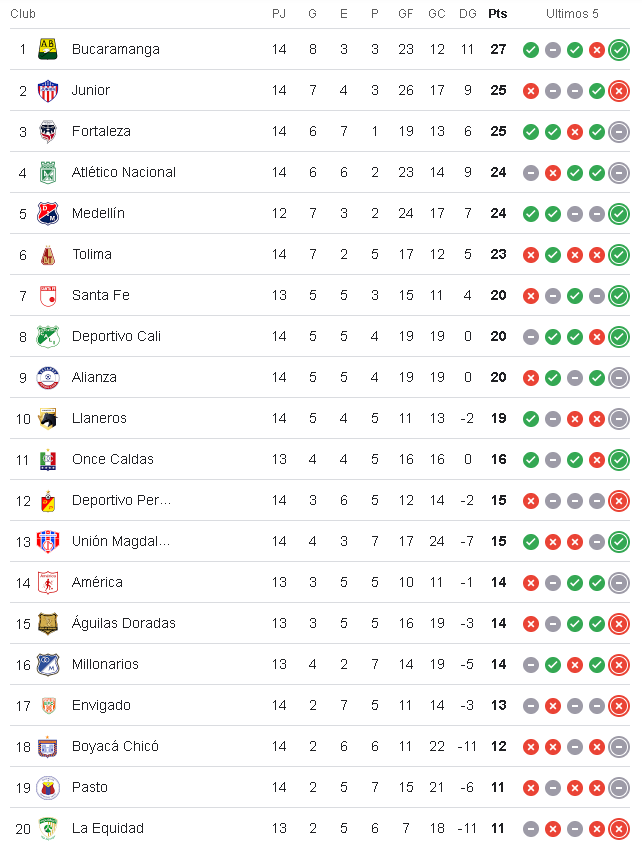
Task: Click the PJ matches played header
Action: (x=279, y=13)
